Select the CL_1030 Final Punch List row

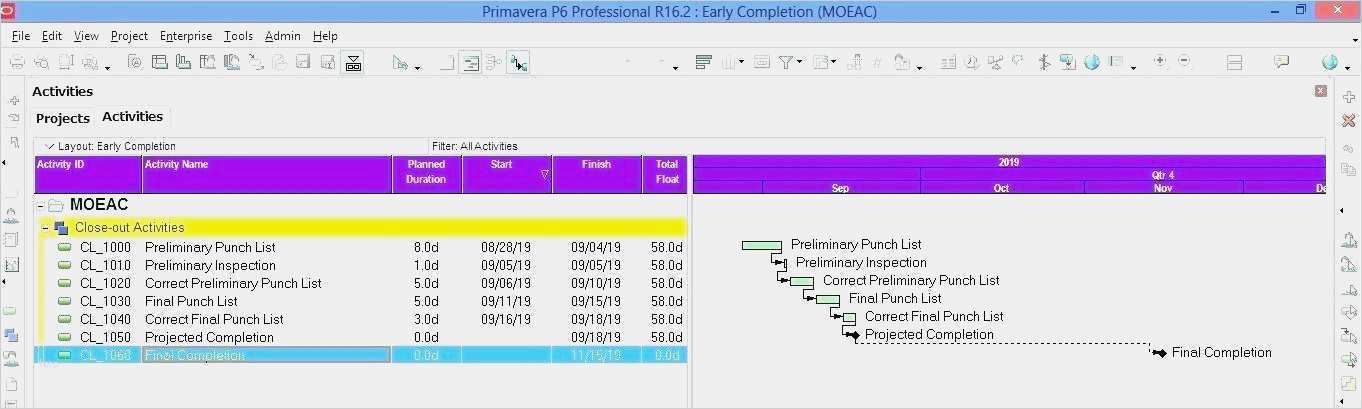(190, 301)
